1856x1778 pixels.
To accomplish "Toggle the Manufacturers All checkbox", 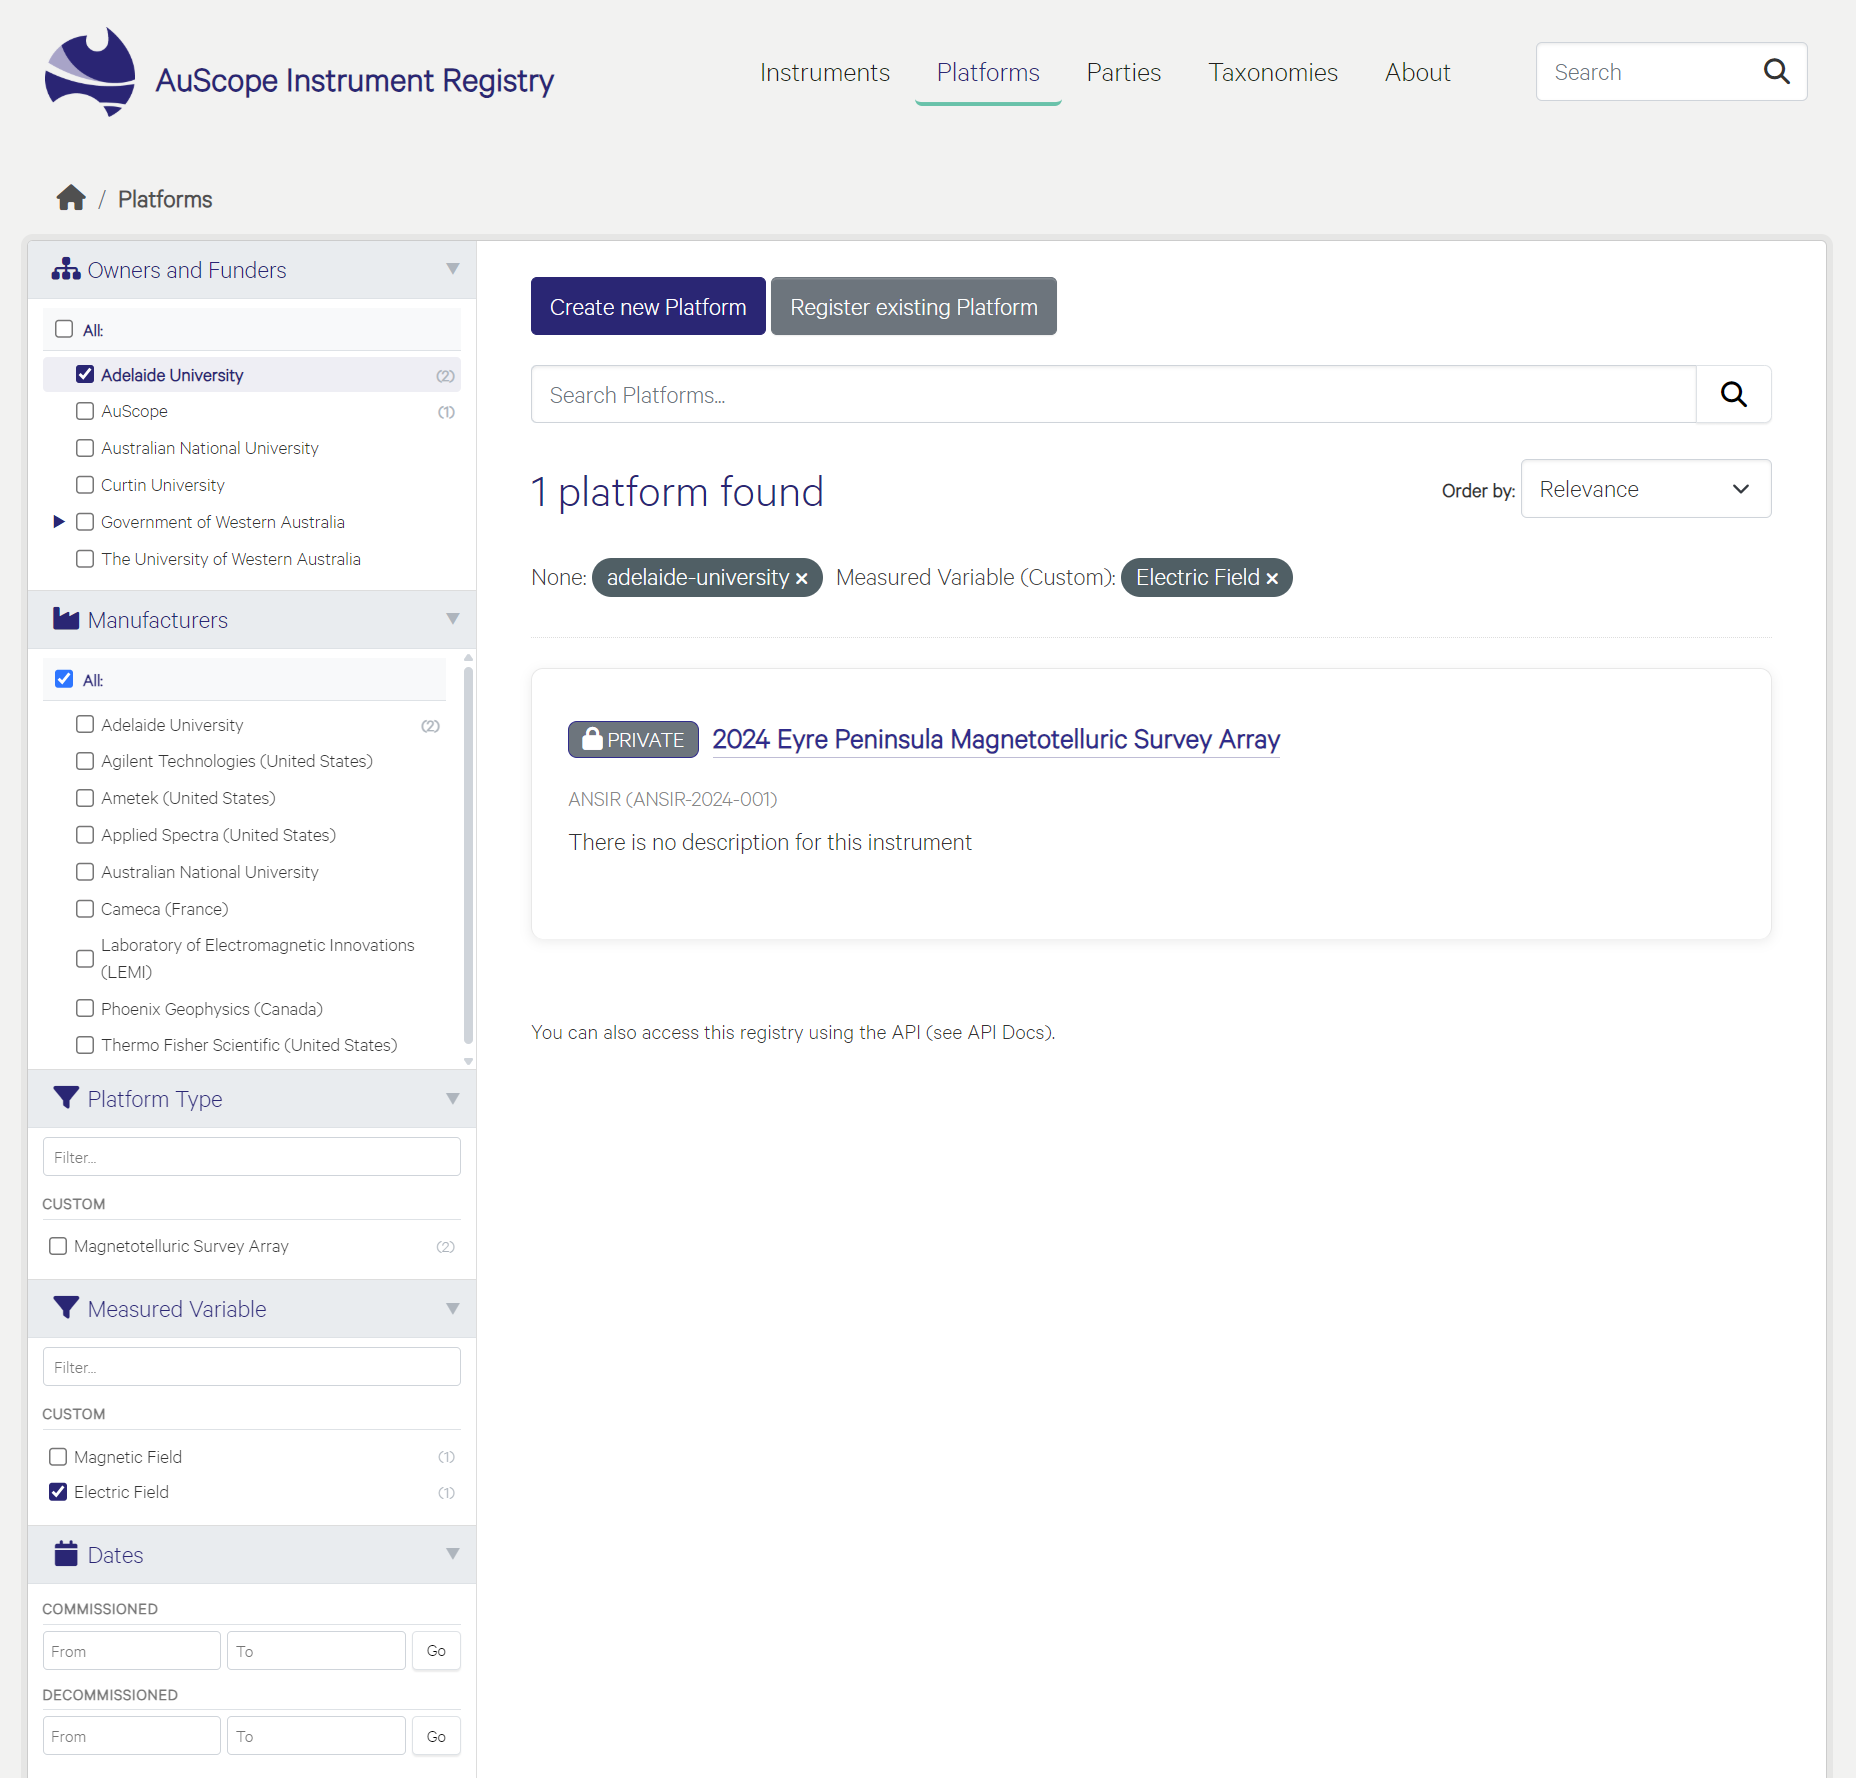I will (64, 679).
